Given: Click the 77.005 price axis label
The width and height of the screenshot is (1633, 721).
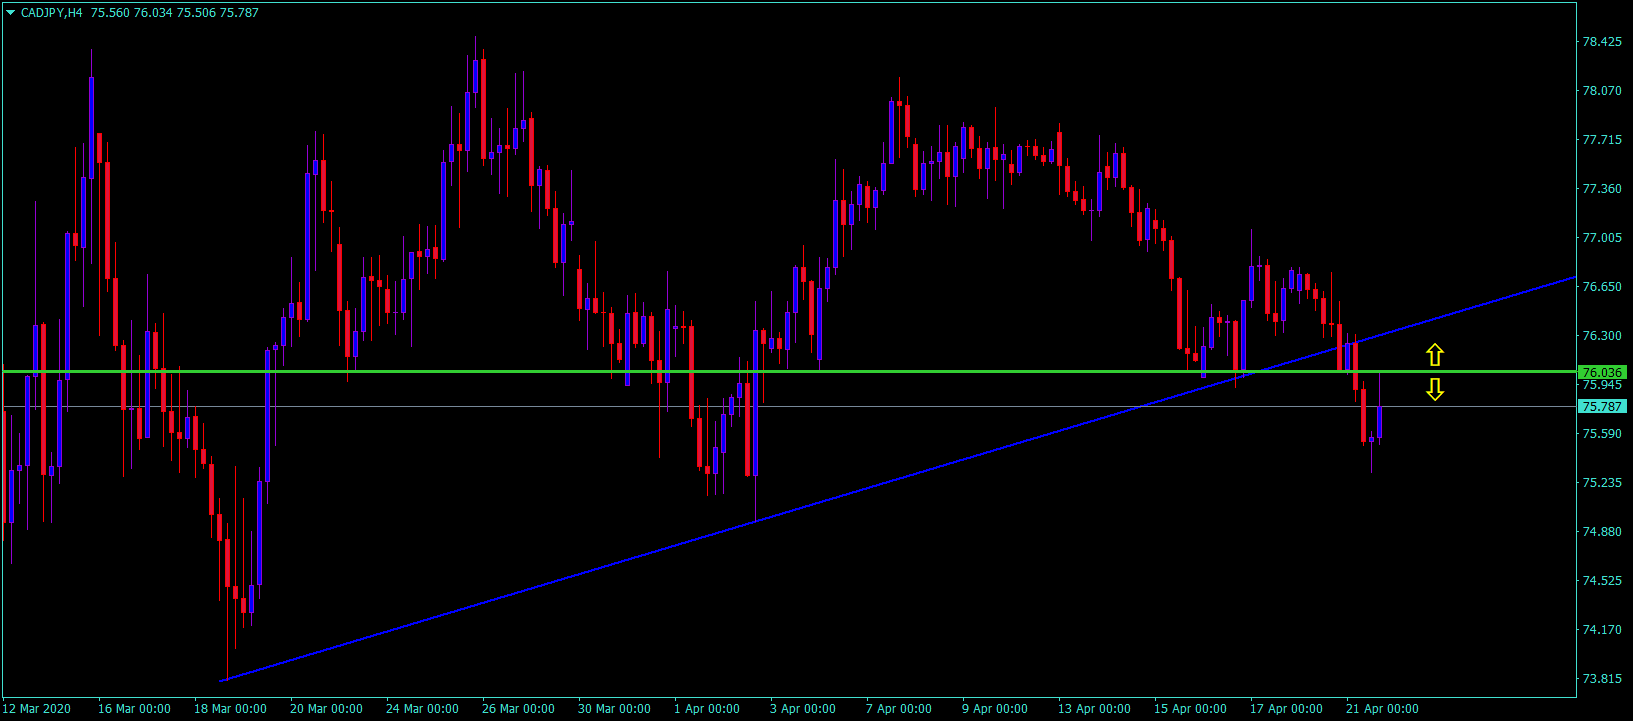Looking at the screenshot, I should point(1602,238).
